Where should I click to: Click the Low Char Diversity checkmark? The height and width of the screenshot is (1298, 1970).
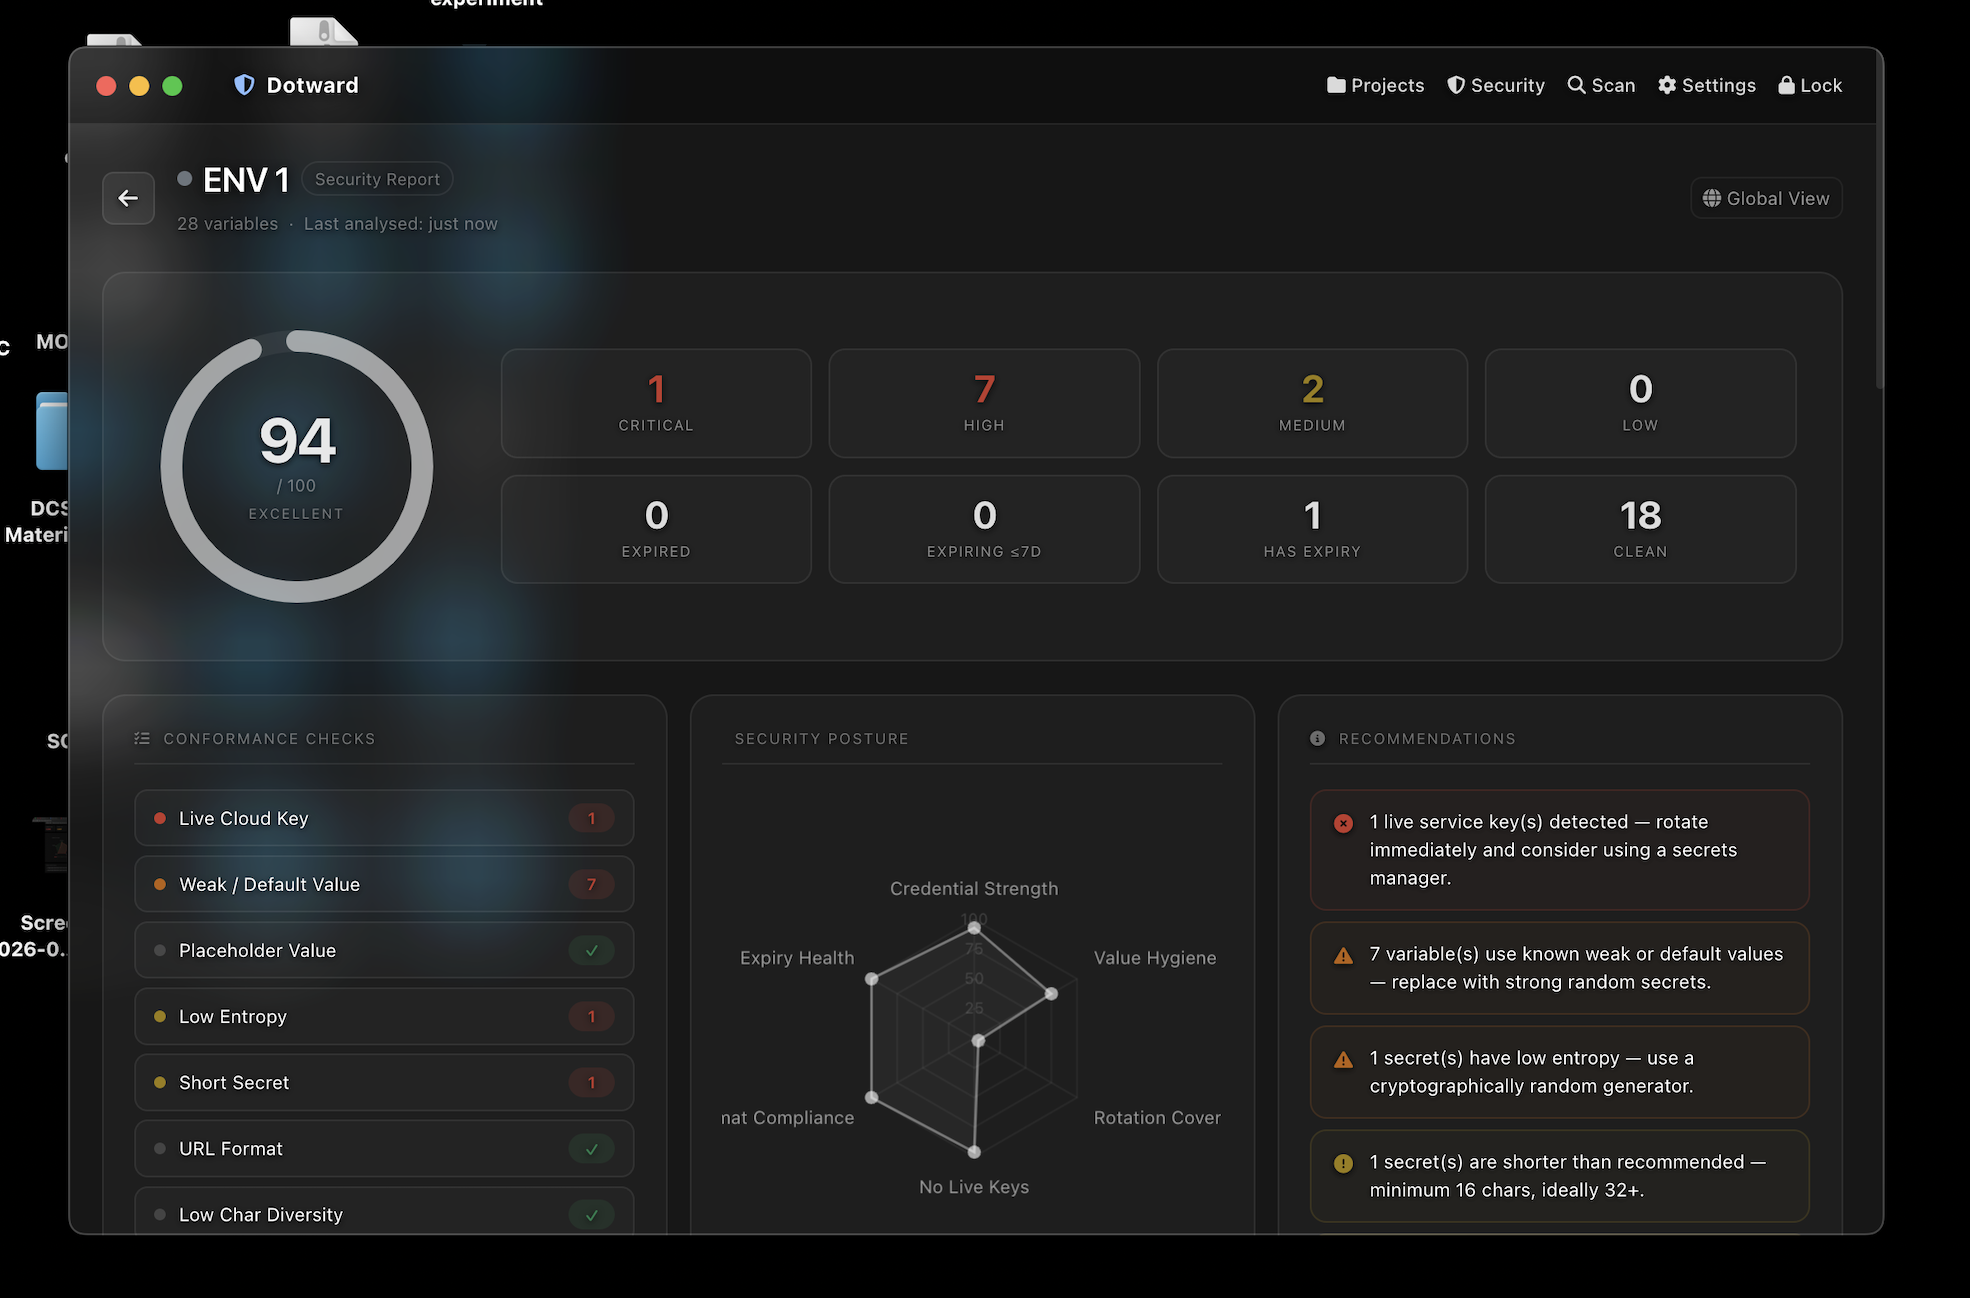591,1214
